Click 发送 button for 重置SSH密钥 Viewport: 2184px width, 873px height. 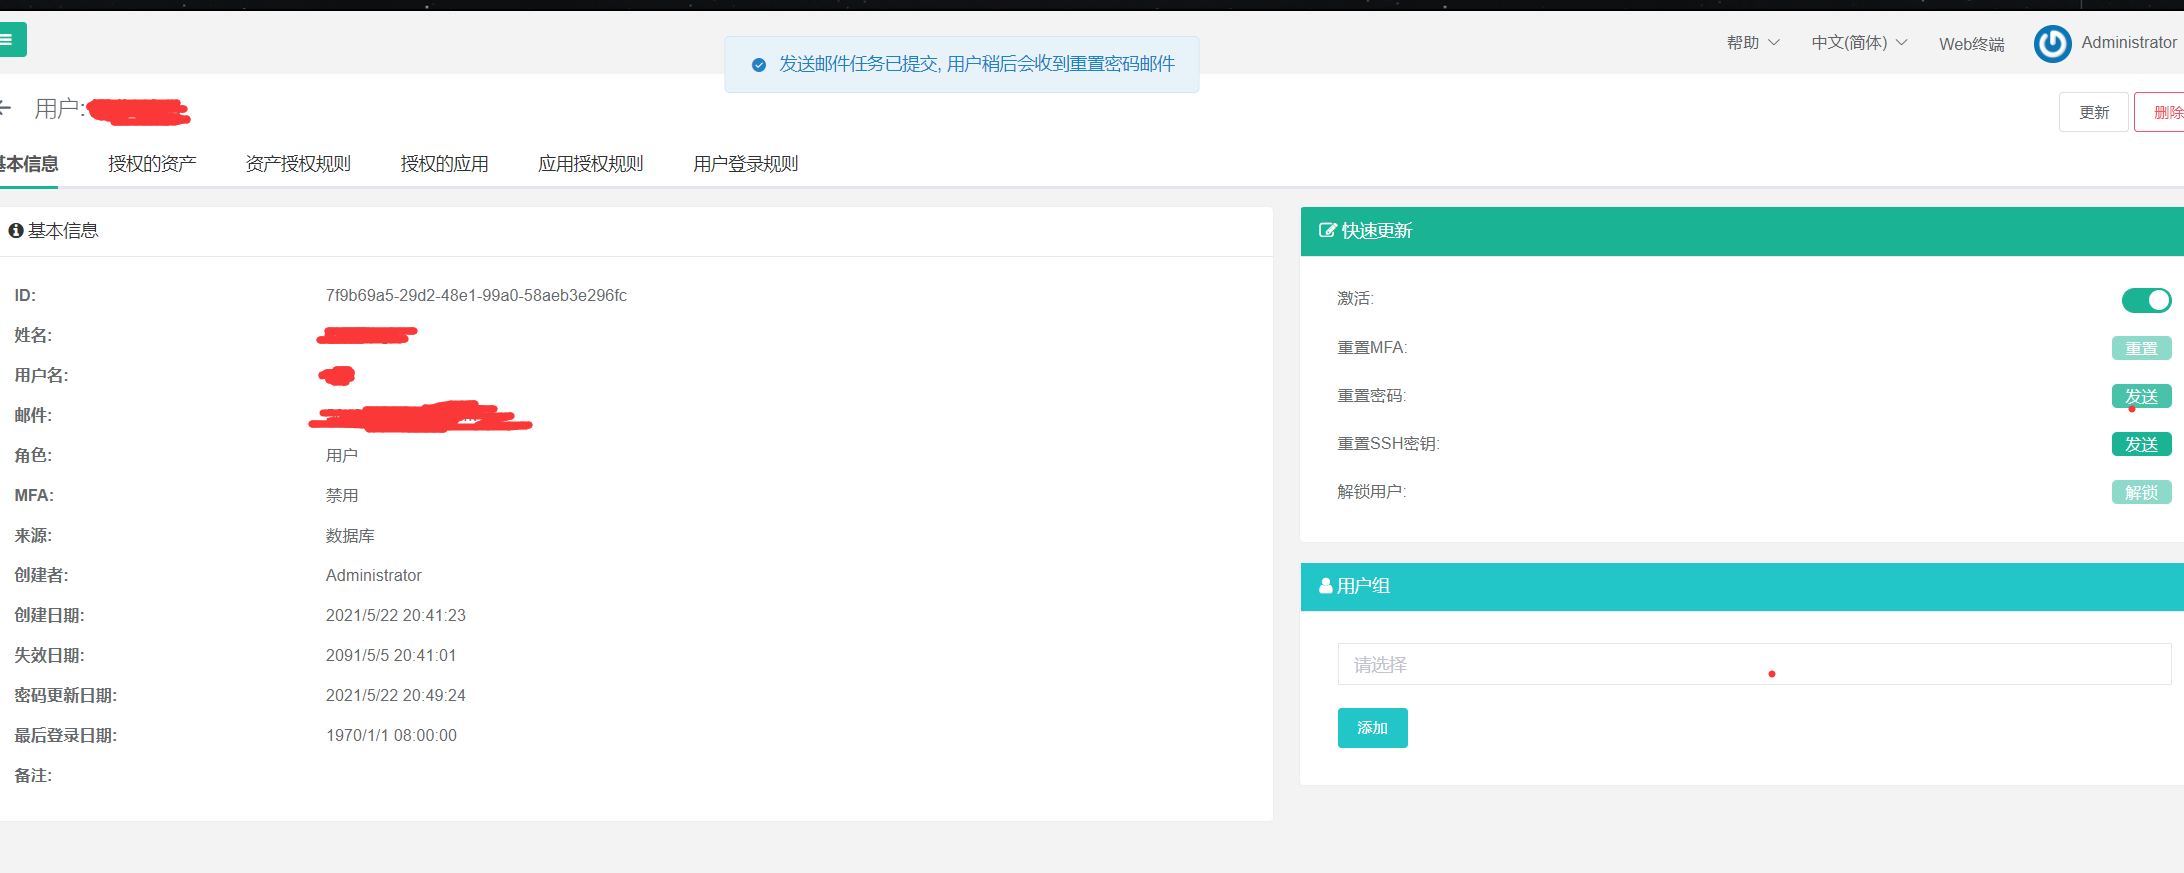(2141, 444)
